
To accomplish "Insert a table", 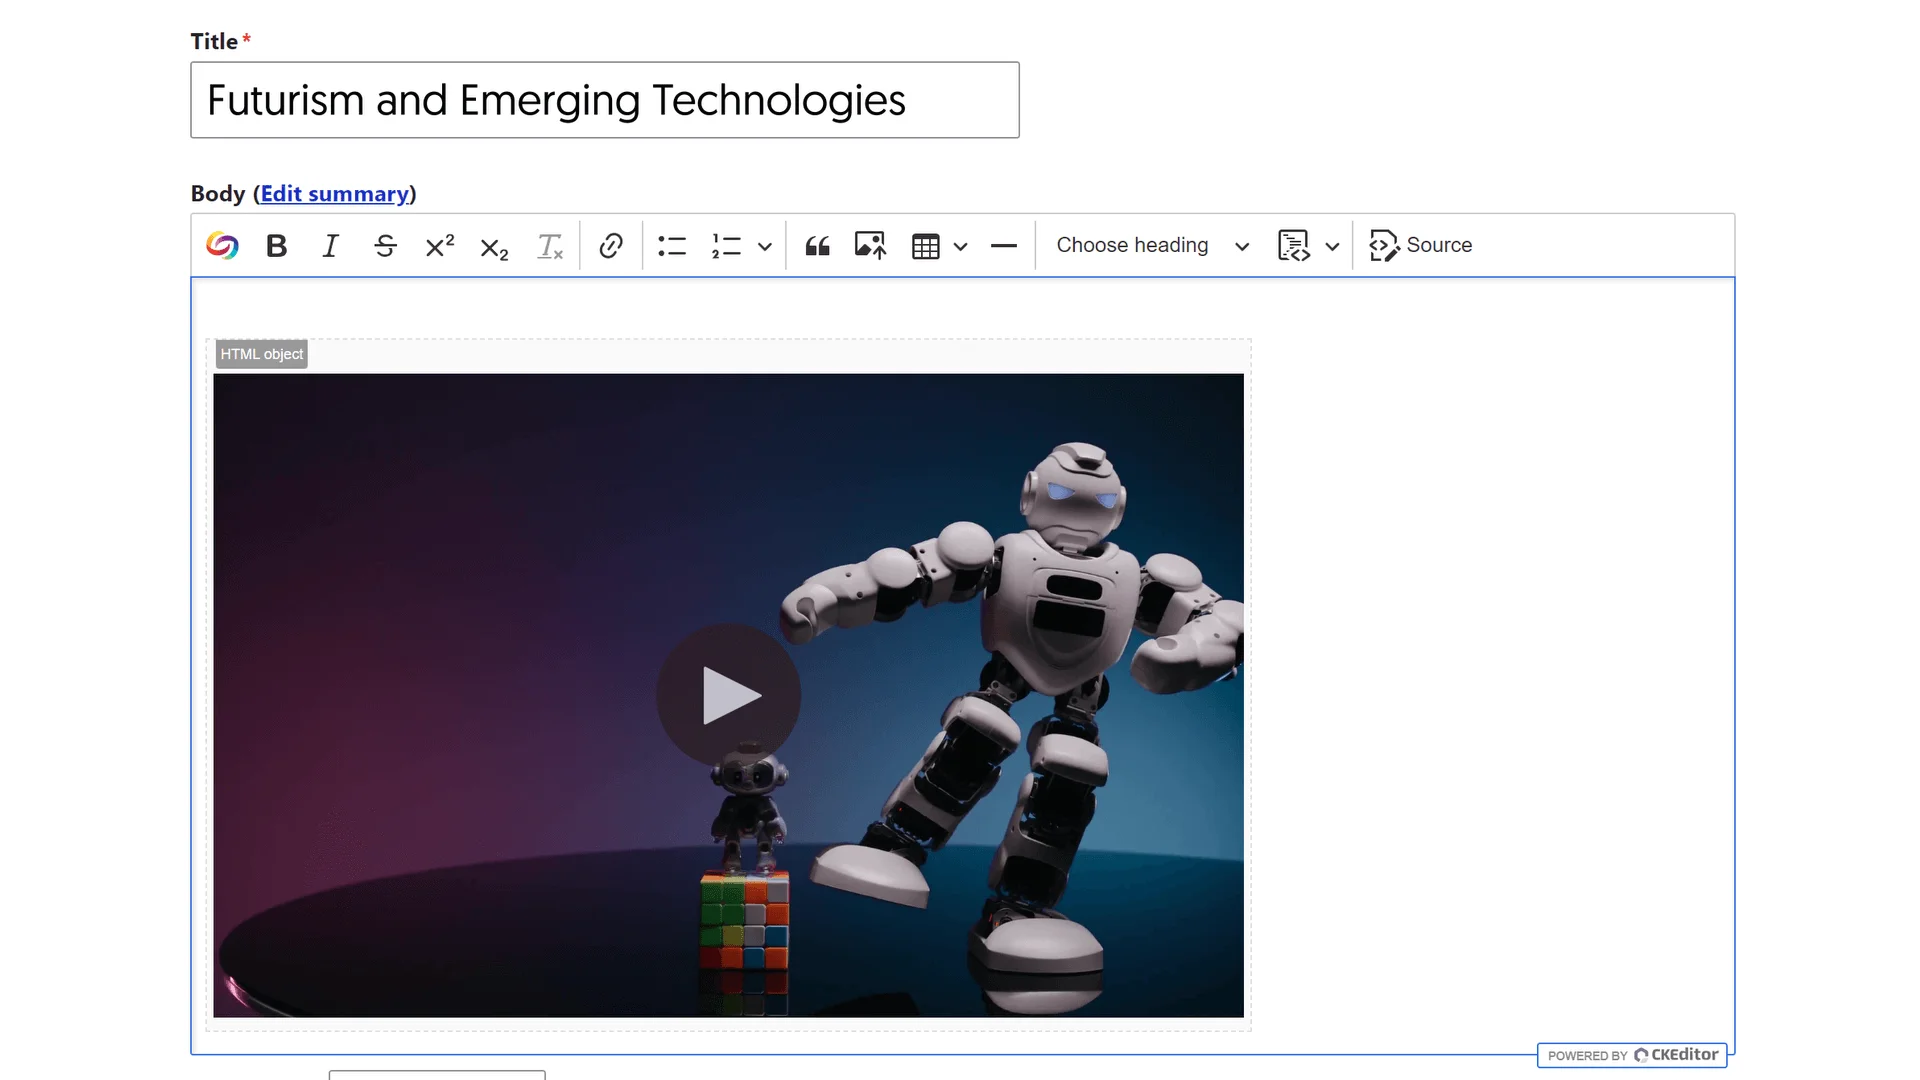I will [926, 245].
